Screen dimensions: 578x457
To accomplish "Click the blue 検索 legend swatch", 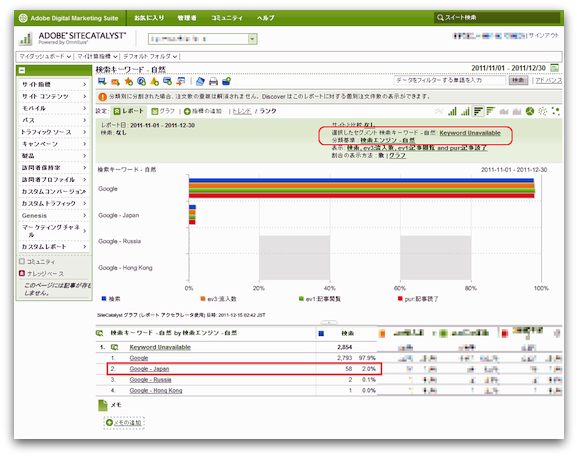I will tap(104, 299).
